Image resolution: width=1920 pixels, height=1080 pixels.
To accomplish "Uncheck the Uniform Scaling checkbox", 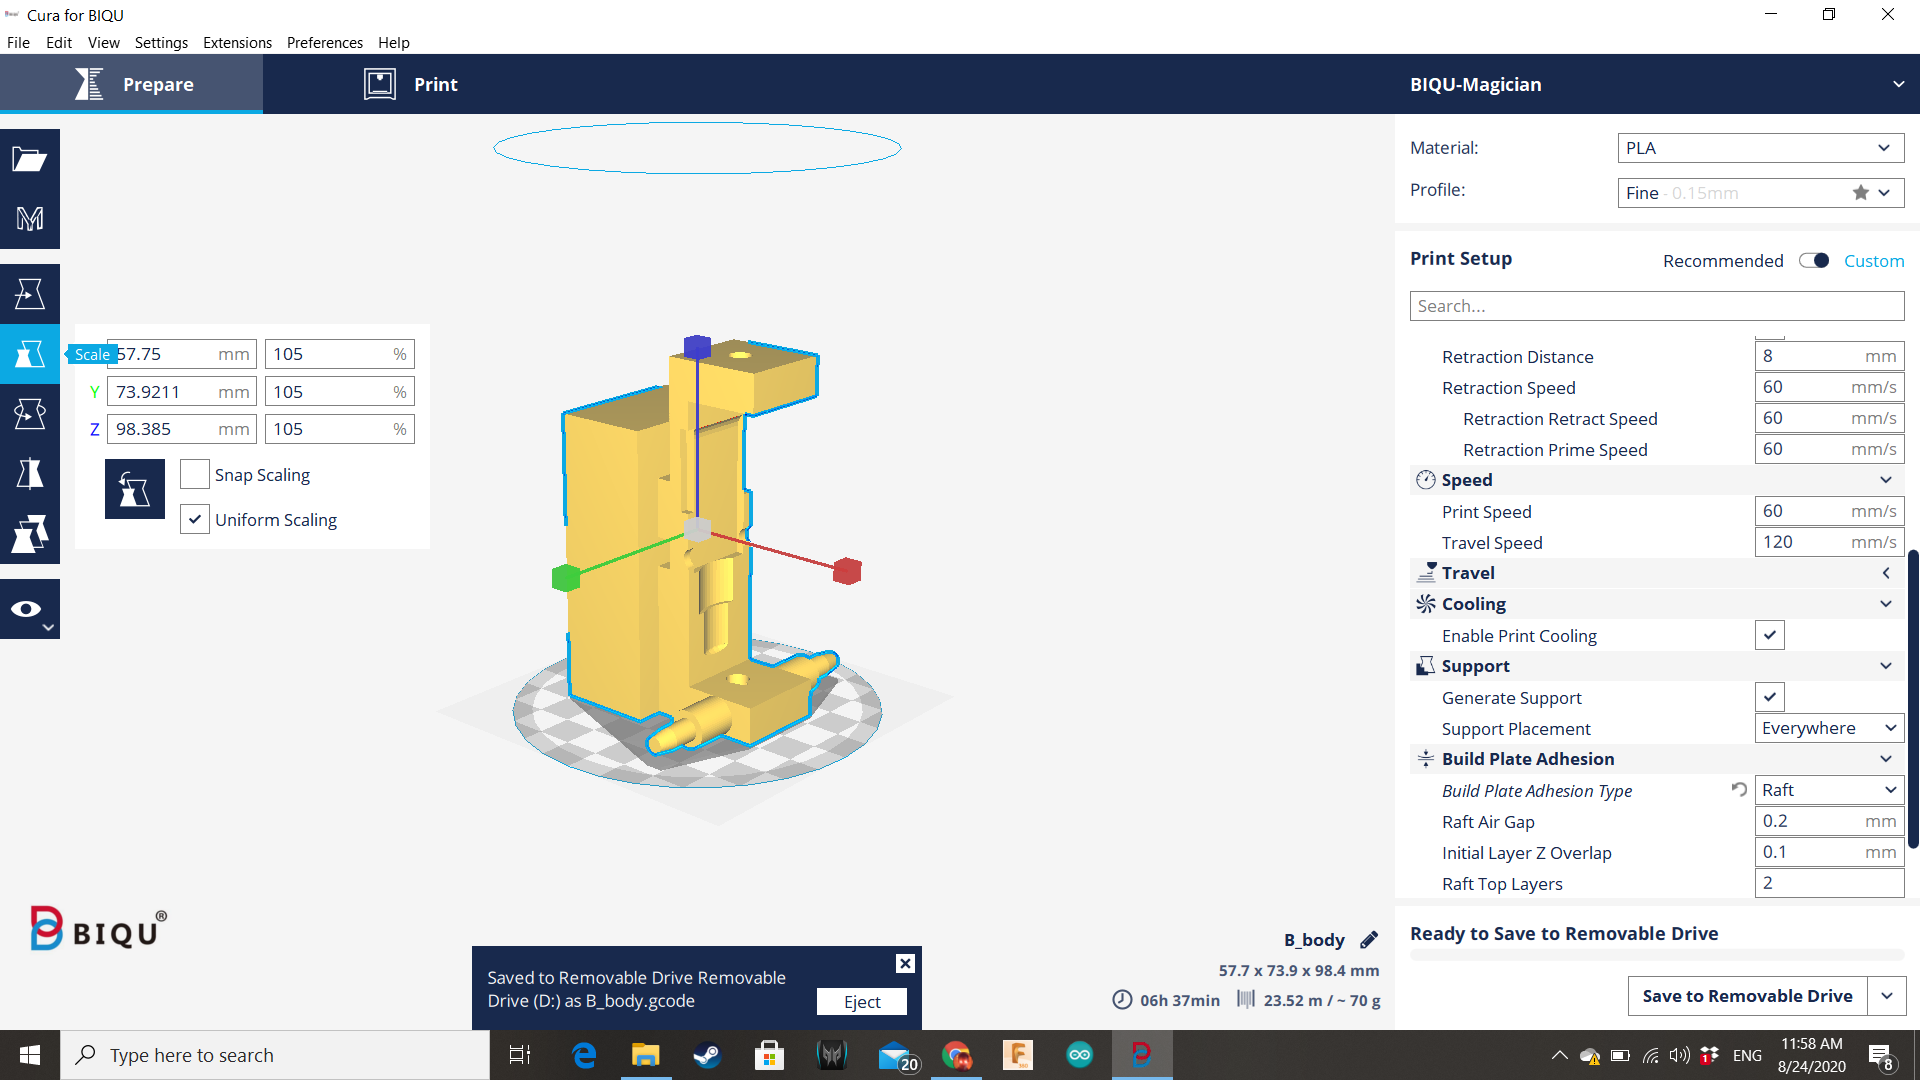I will tap(195, 520).
